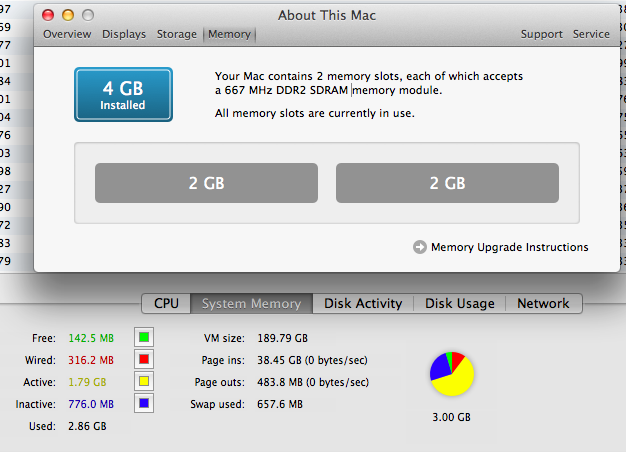Click the red Wired memory color swatch

(x=144, y=359)
